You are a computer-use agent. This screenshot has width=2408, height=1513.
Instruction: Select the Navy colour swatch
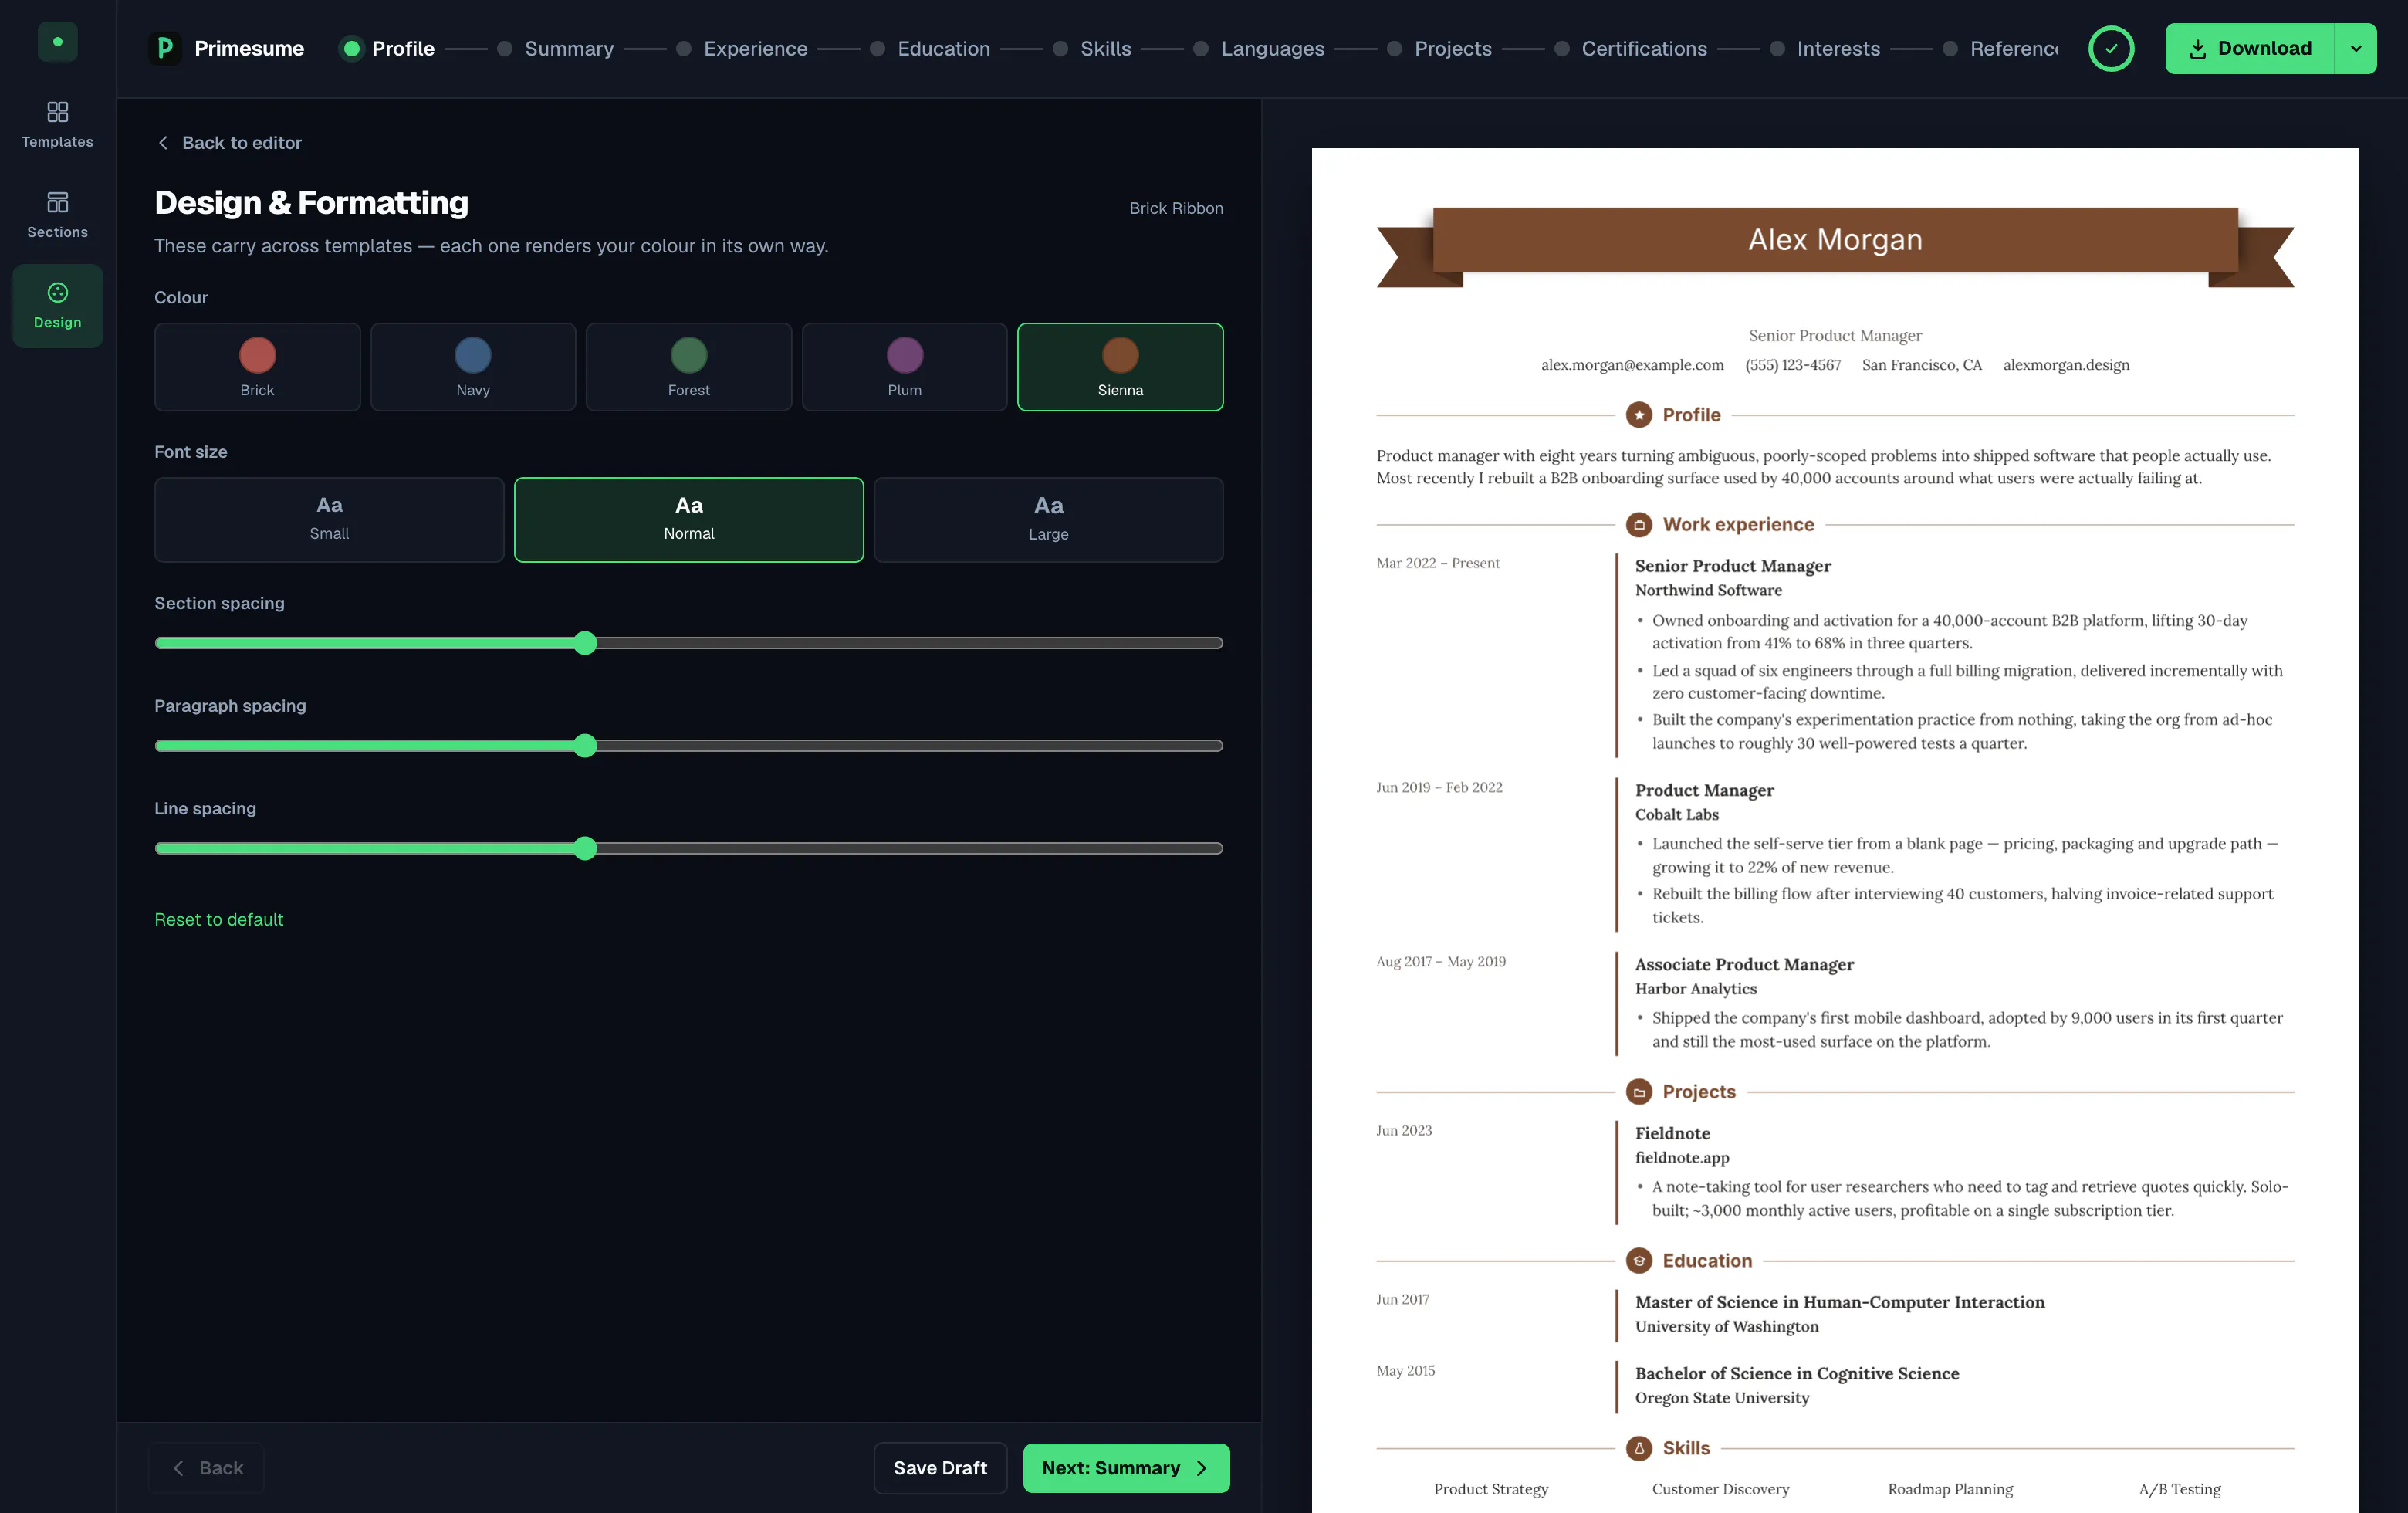(x=473, y=366)
